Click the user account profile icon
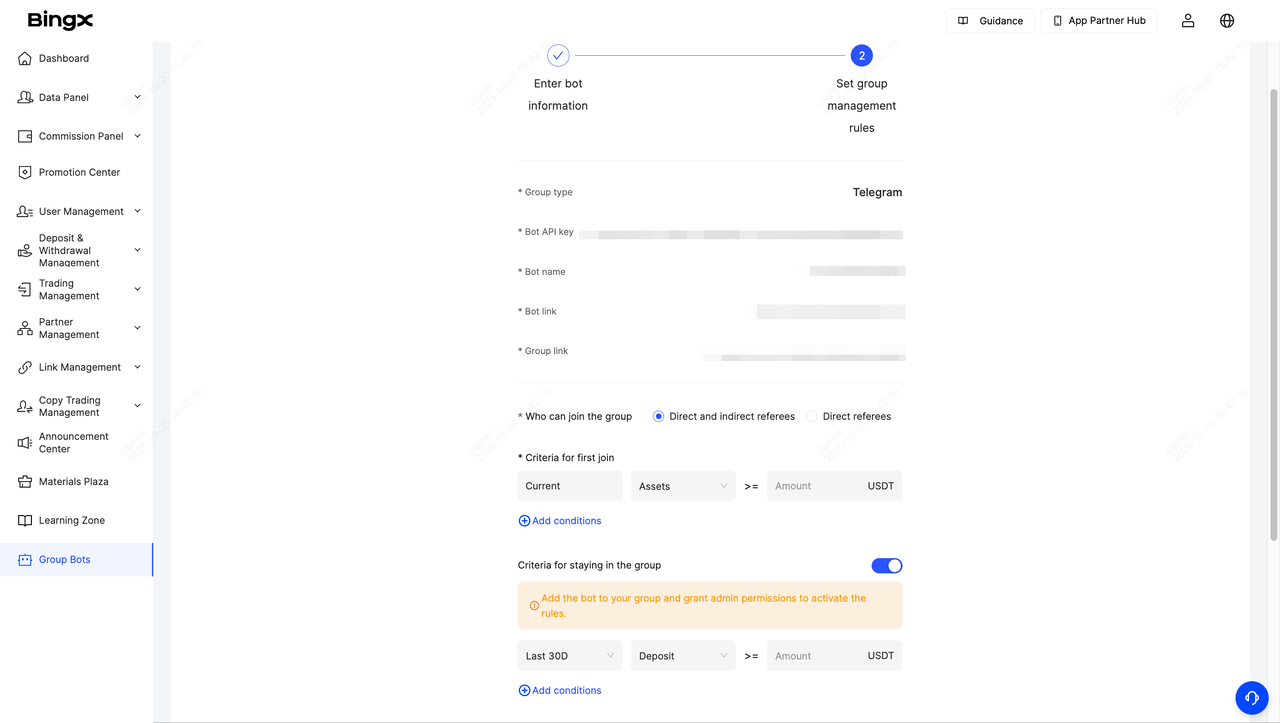1280x723 pixels. pos(1188,21)
